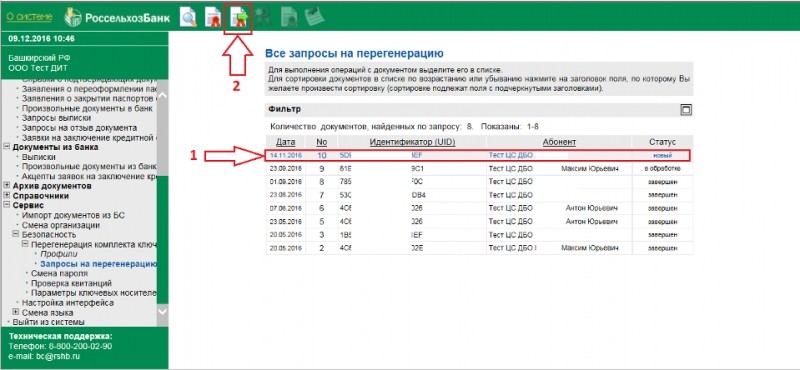This screenshot has width=800, height=370.
Task: Select request No 9 dated 23.09.2016
Action: 479,168
